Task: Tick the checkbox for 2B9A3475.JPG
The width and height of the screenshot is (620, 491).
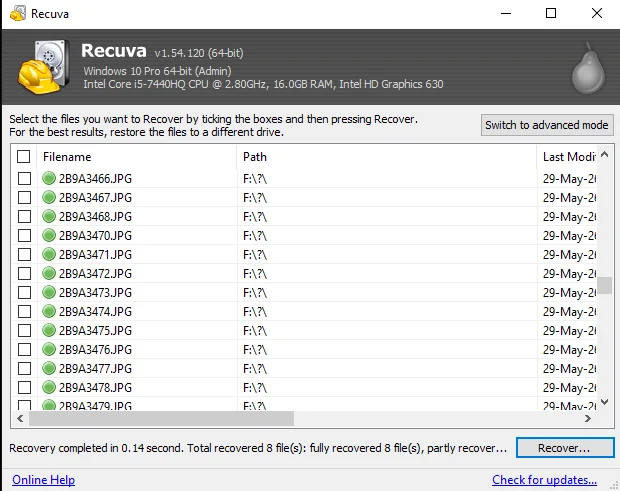Action: (25, 330)
